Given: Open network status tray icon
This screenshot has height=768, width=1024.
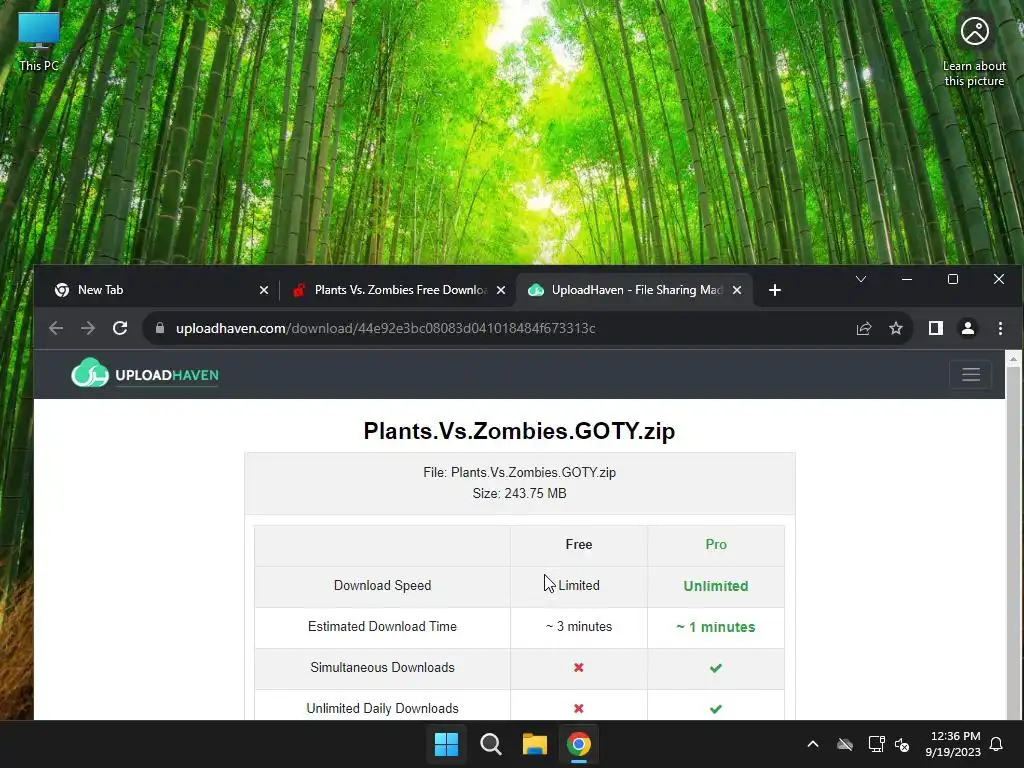Looking at the screenshot, I should pyautogui.click(x=876, y=744).
